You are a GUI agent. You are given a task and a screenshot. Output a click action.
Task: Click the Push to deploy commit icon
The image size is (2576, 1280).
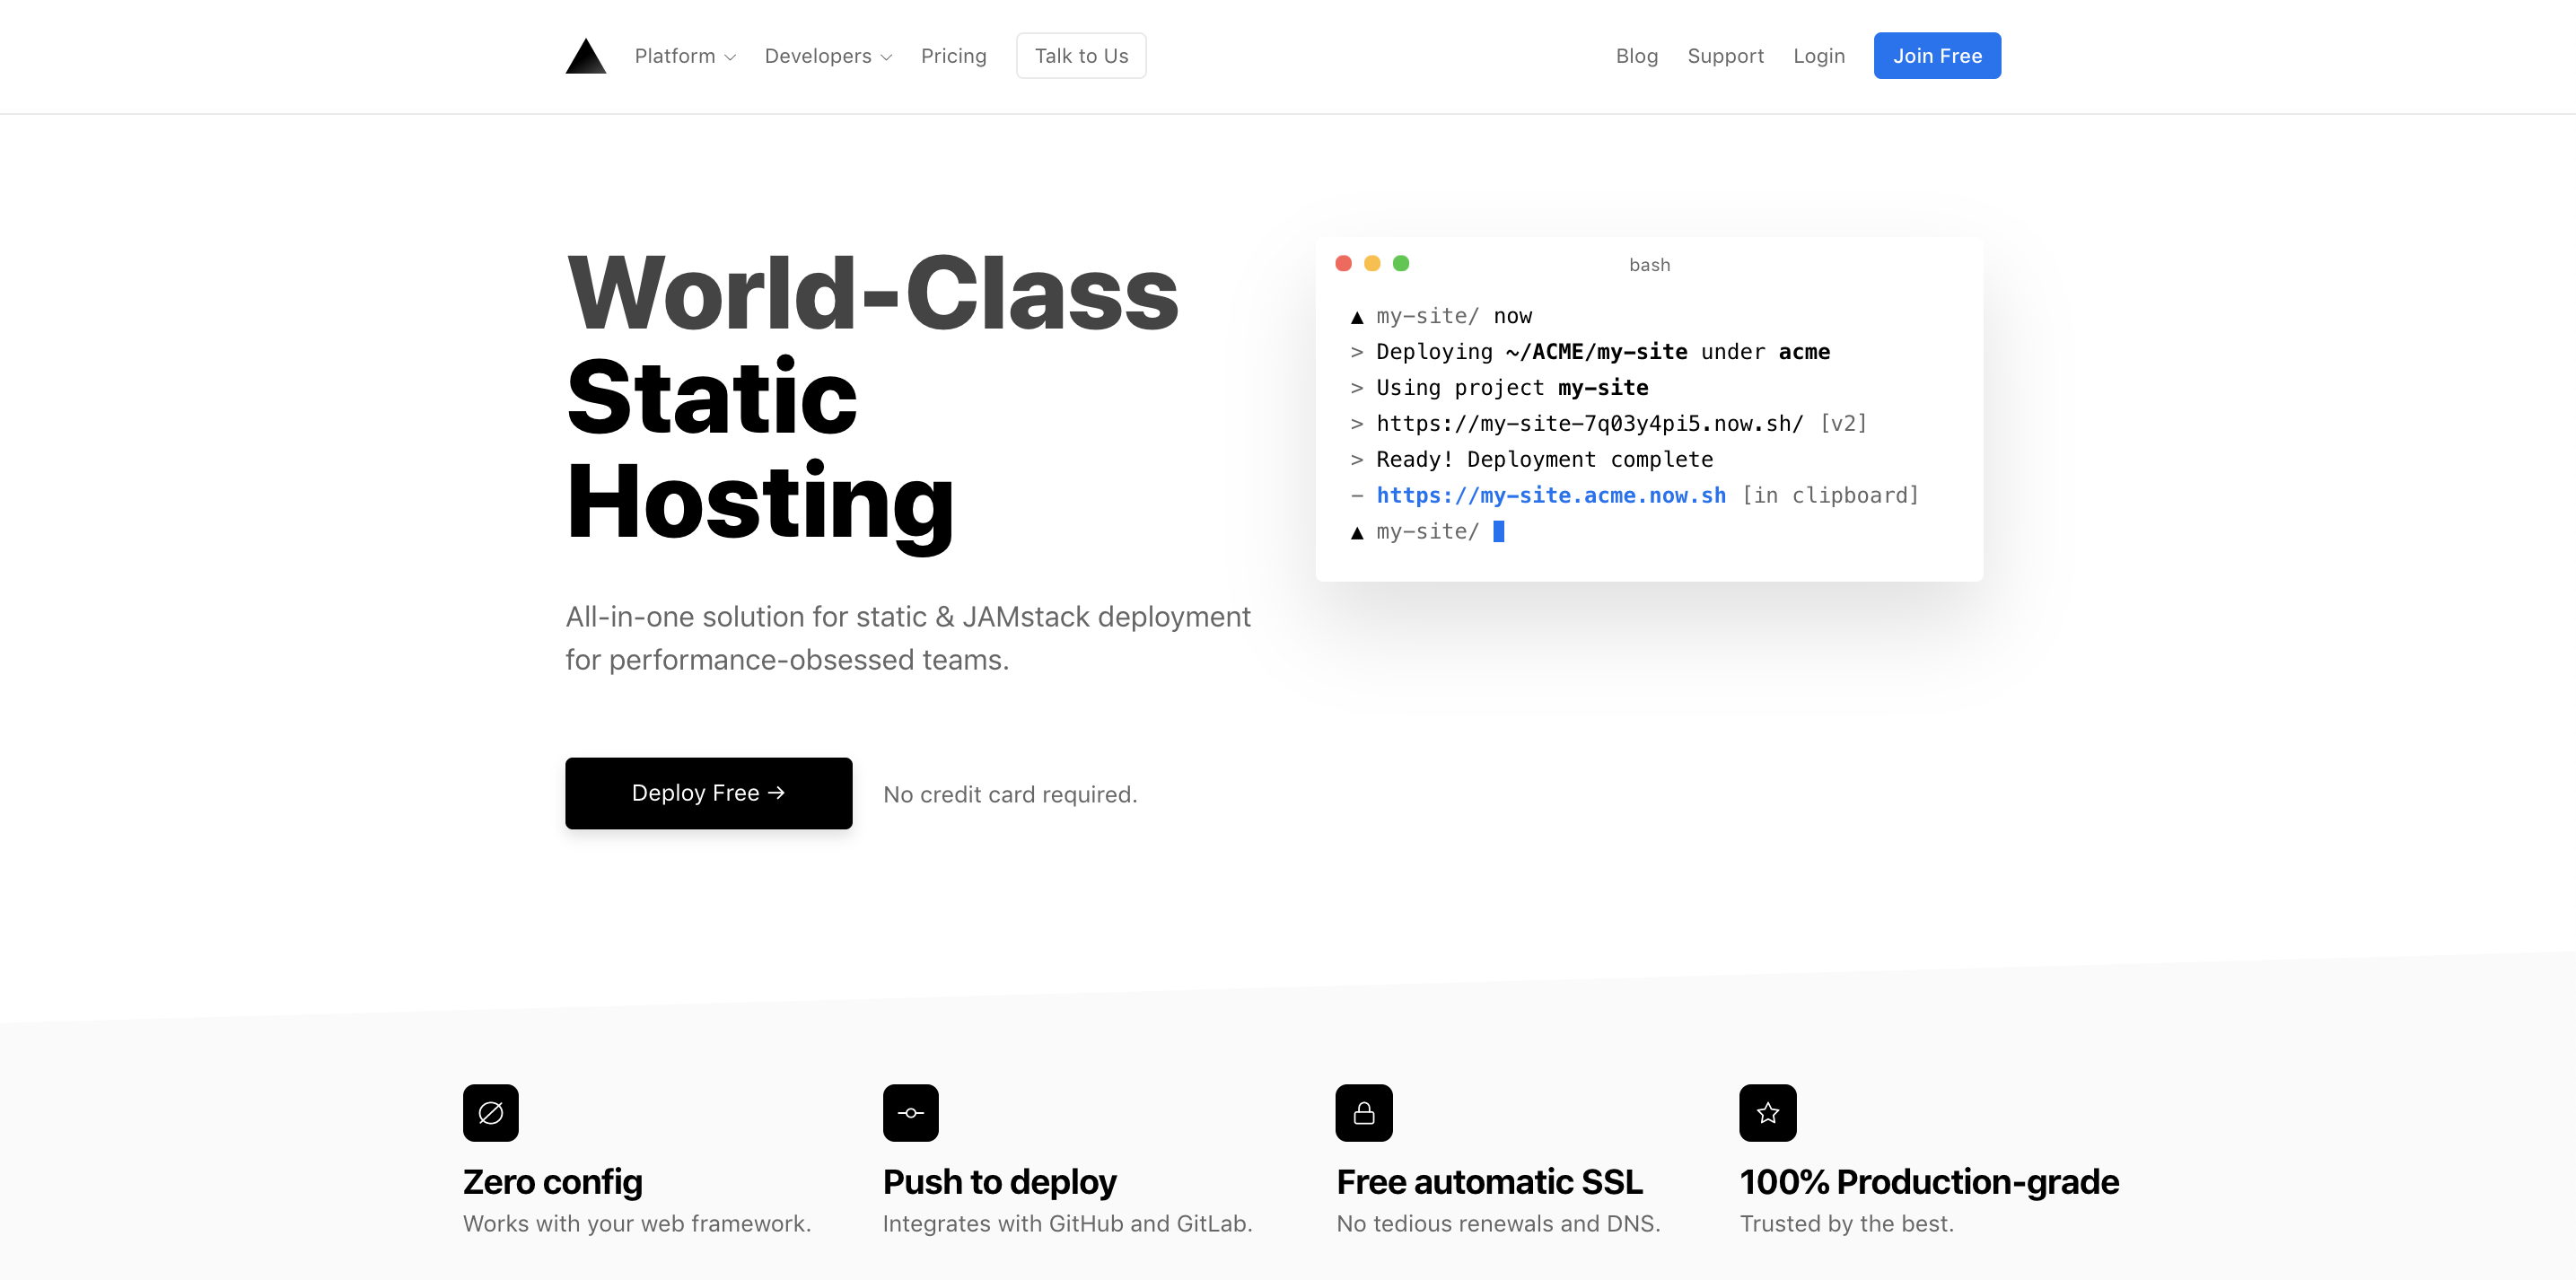point(911,1113)
